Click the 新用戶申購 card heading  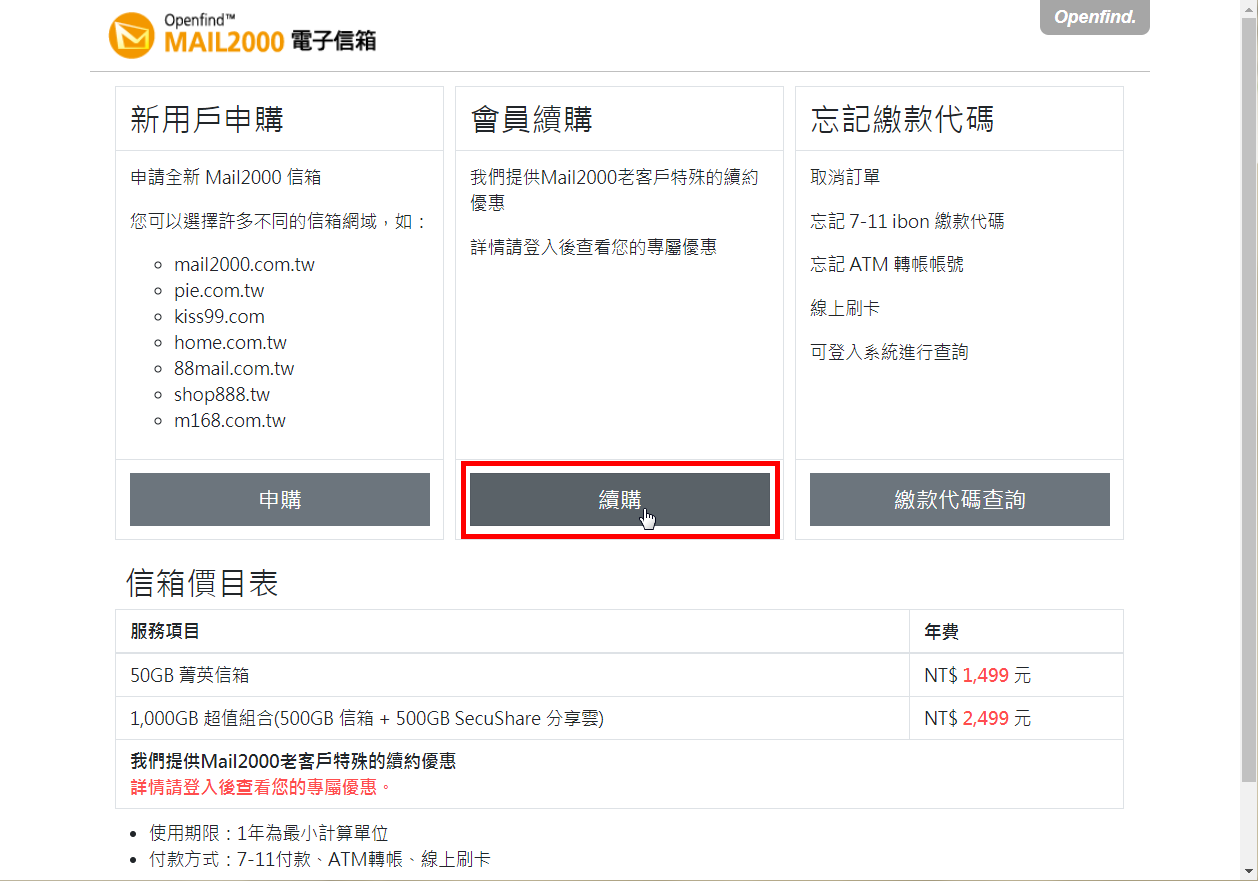click(x=207, y=120)
